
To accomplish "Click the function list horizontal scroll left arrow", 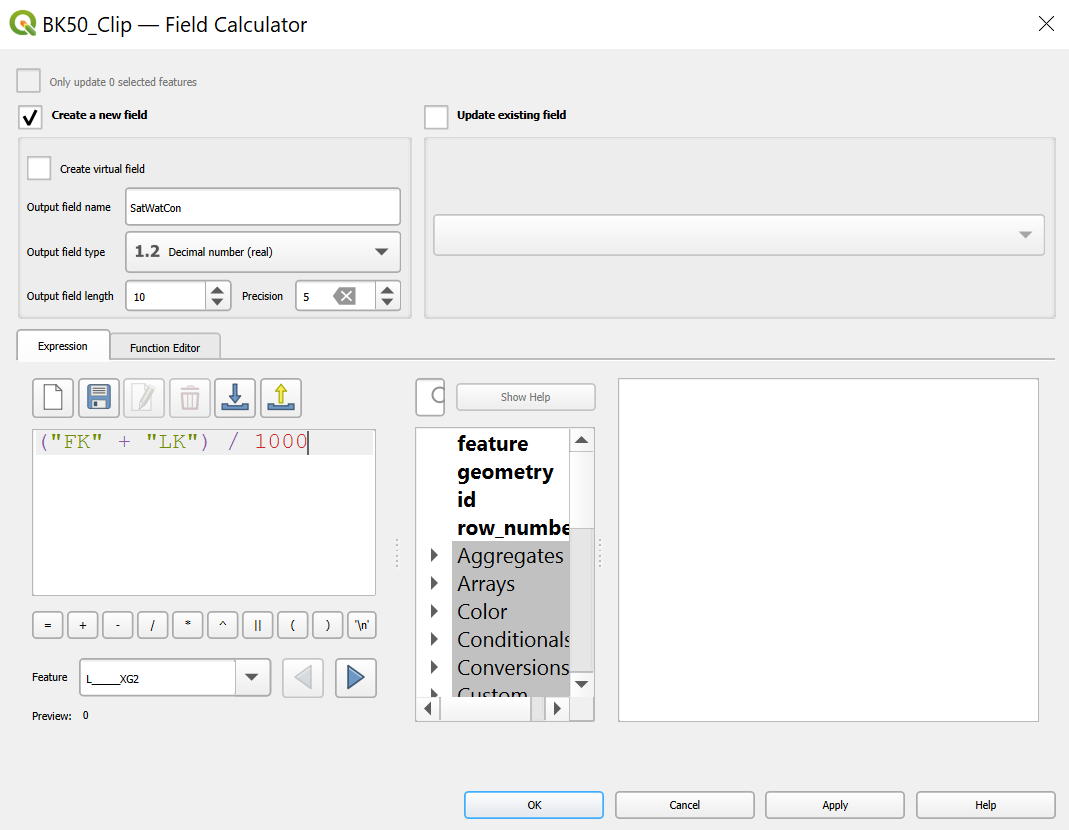I will coord(427,709).
